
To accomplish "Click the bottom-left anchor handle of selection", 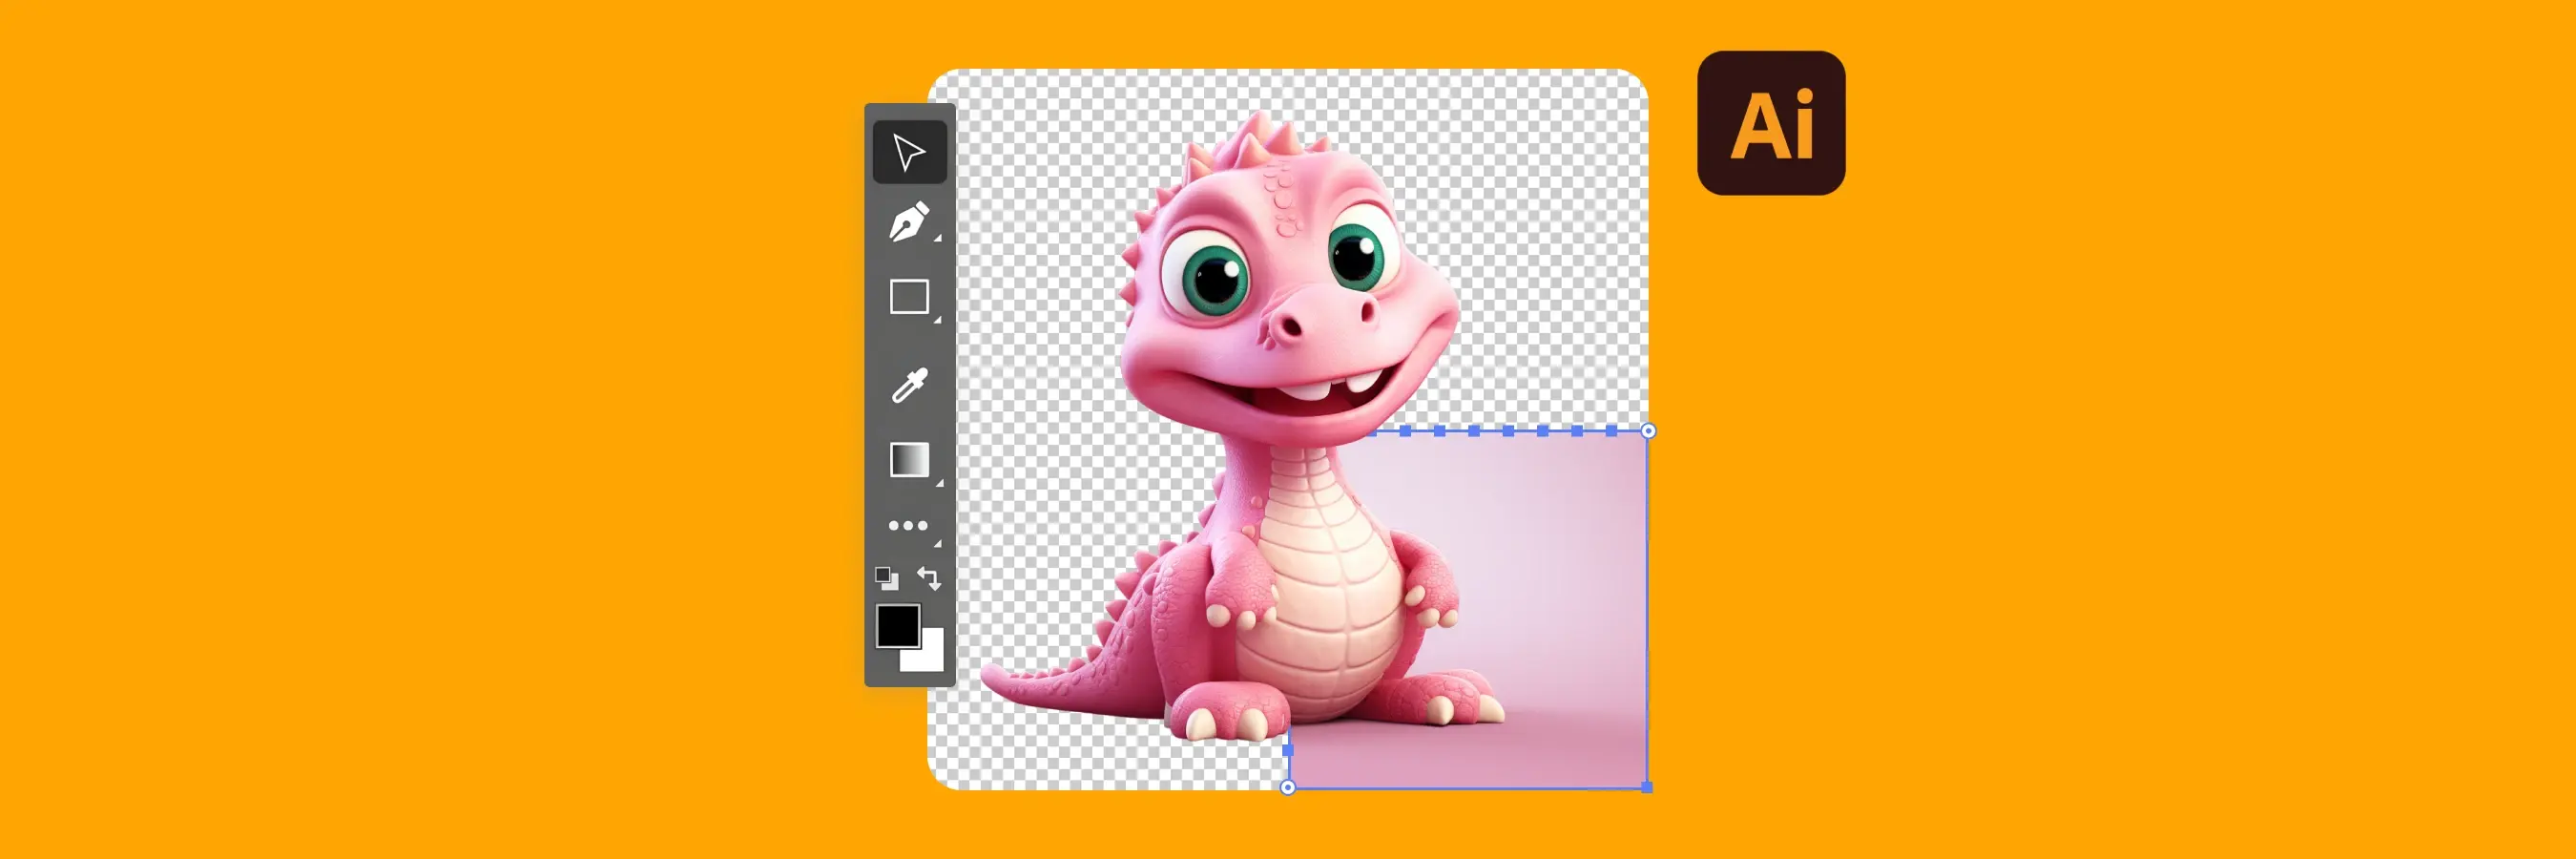I will pos(1288,787).
